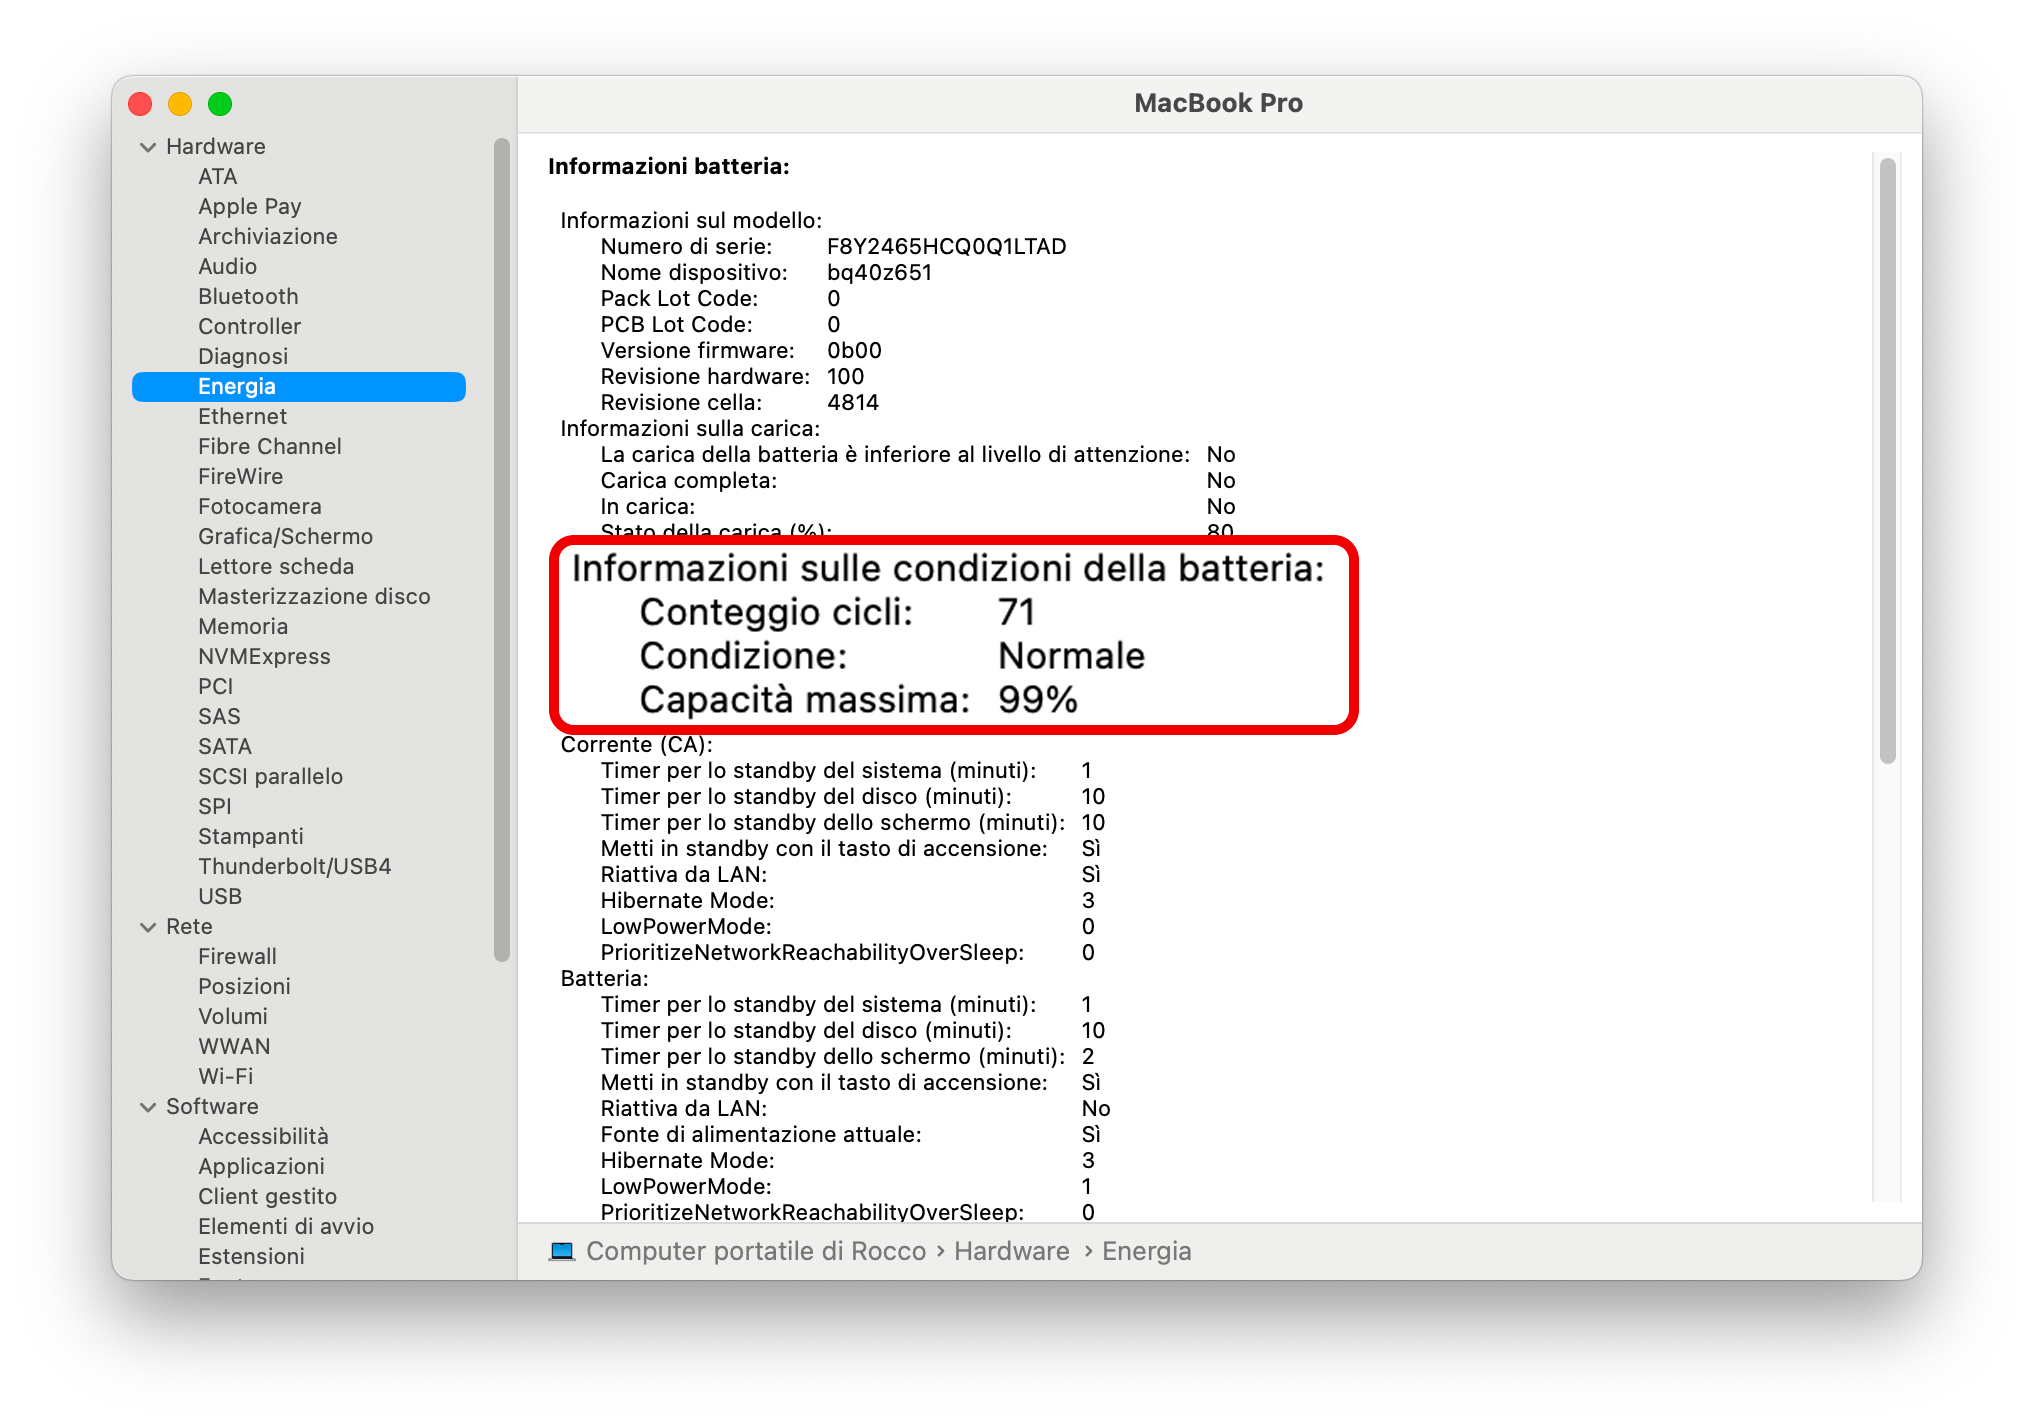The width and height of the screenshot is (2034, 1428).
Task: Click the Revisione cella value 4814
Action: (853, 403)
